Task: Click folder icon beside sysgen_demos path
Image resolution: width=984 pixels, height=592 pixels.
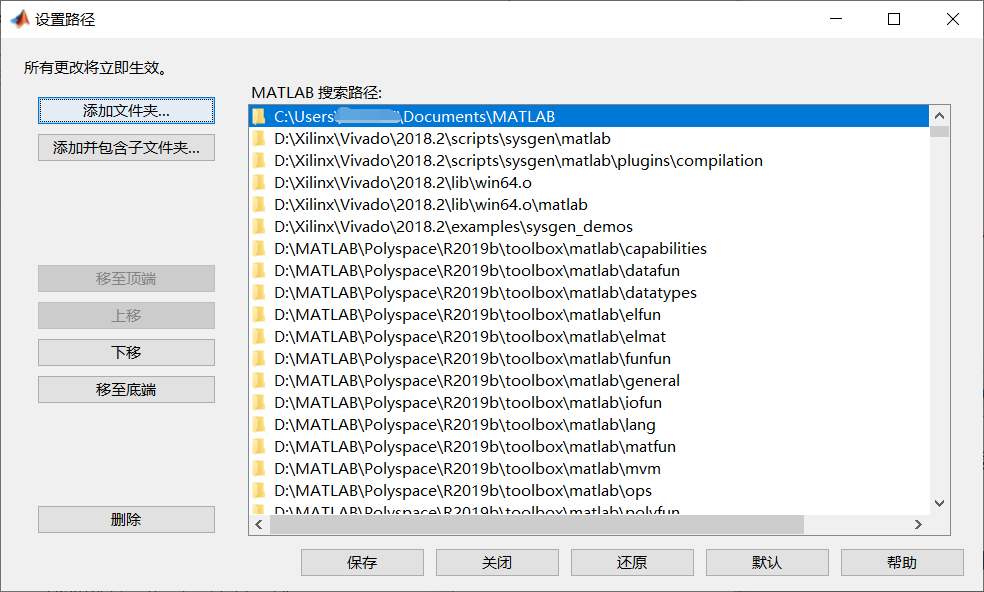Action: [259, 226]
